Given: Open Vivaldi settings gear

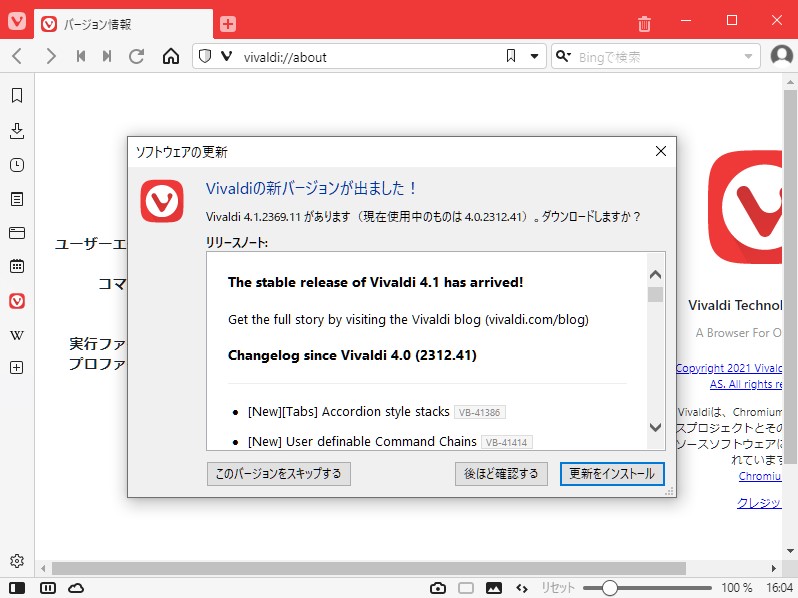Looking at the screenshot, I should [17, 560].
